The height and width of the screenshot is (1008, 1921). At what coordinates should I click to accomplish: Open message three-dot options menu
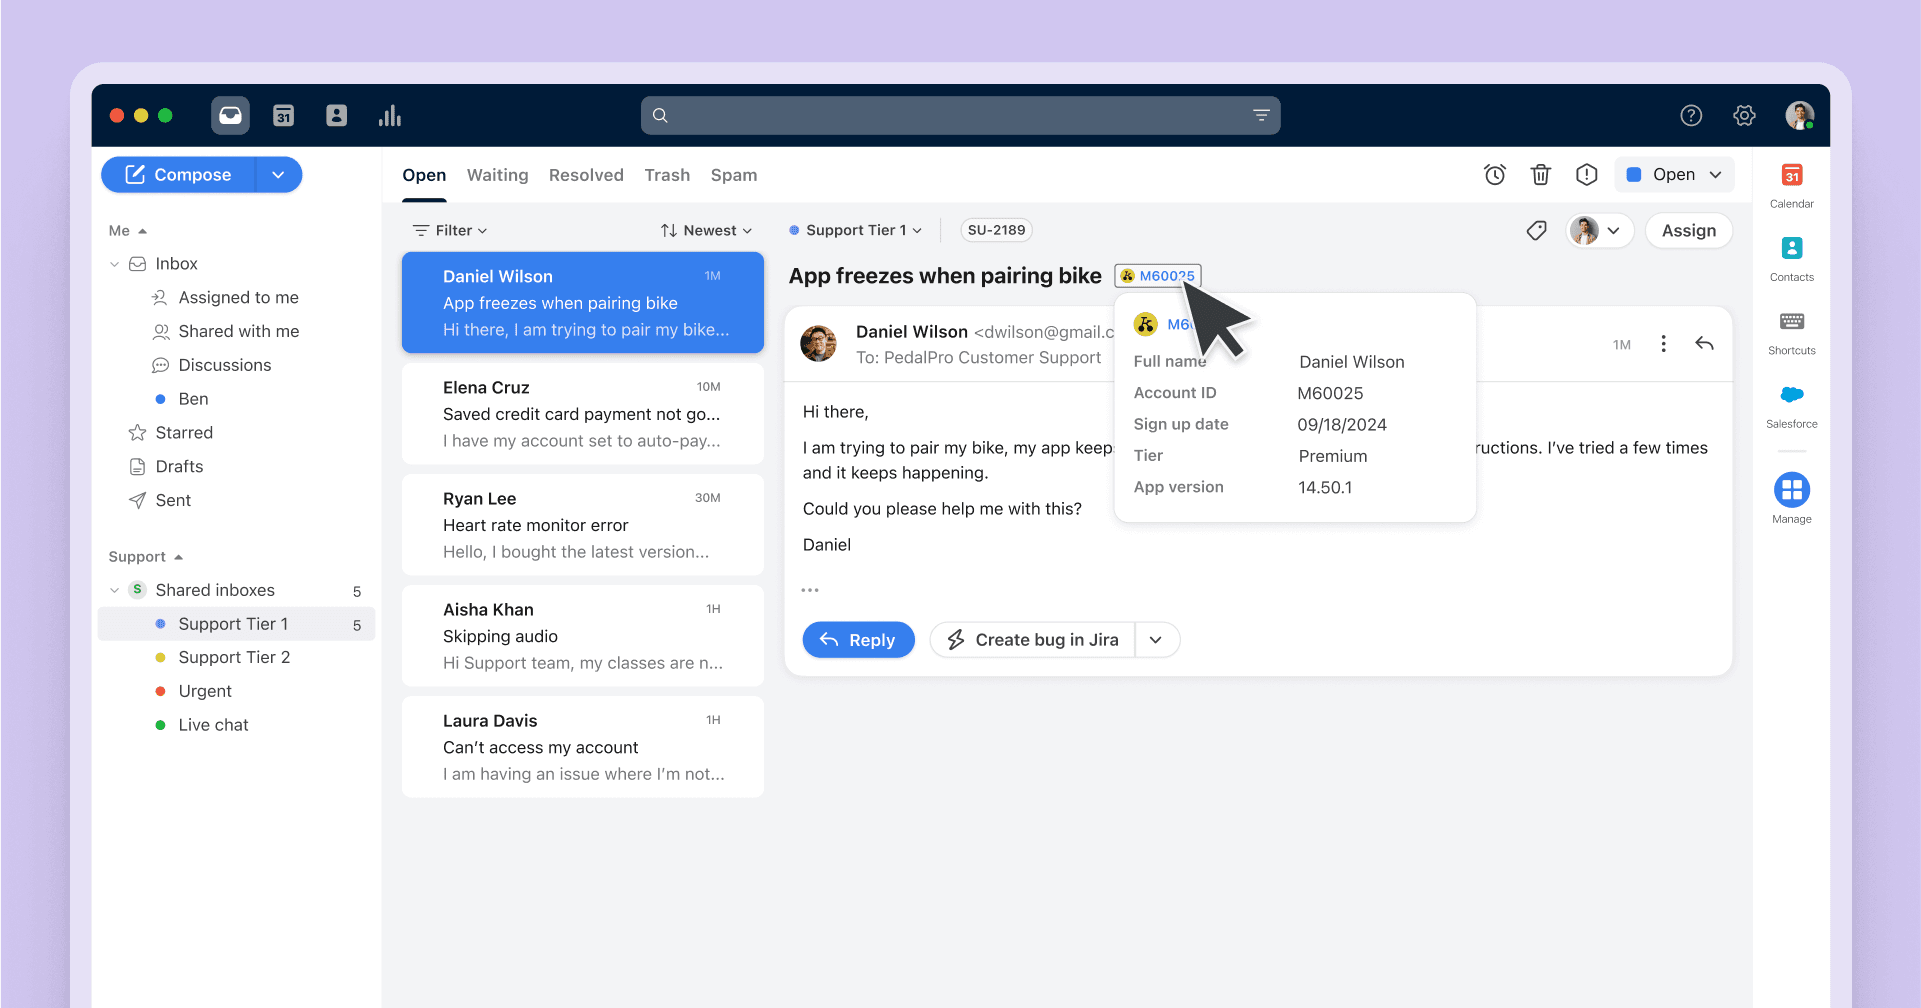(1663, 344)
